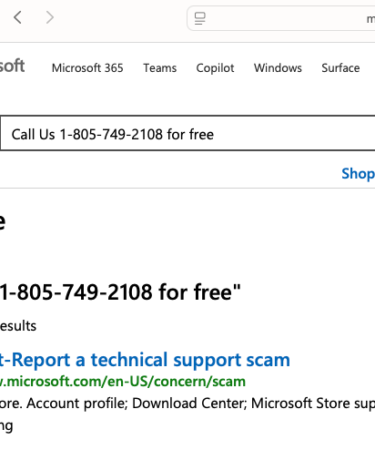Screen dimensions: 375x450
Task: Click the snippet's second line ending in ng
Action: (6, 426)
